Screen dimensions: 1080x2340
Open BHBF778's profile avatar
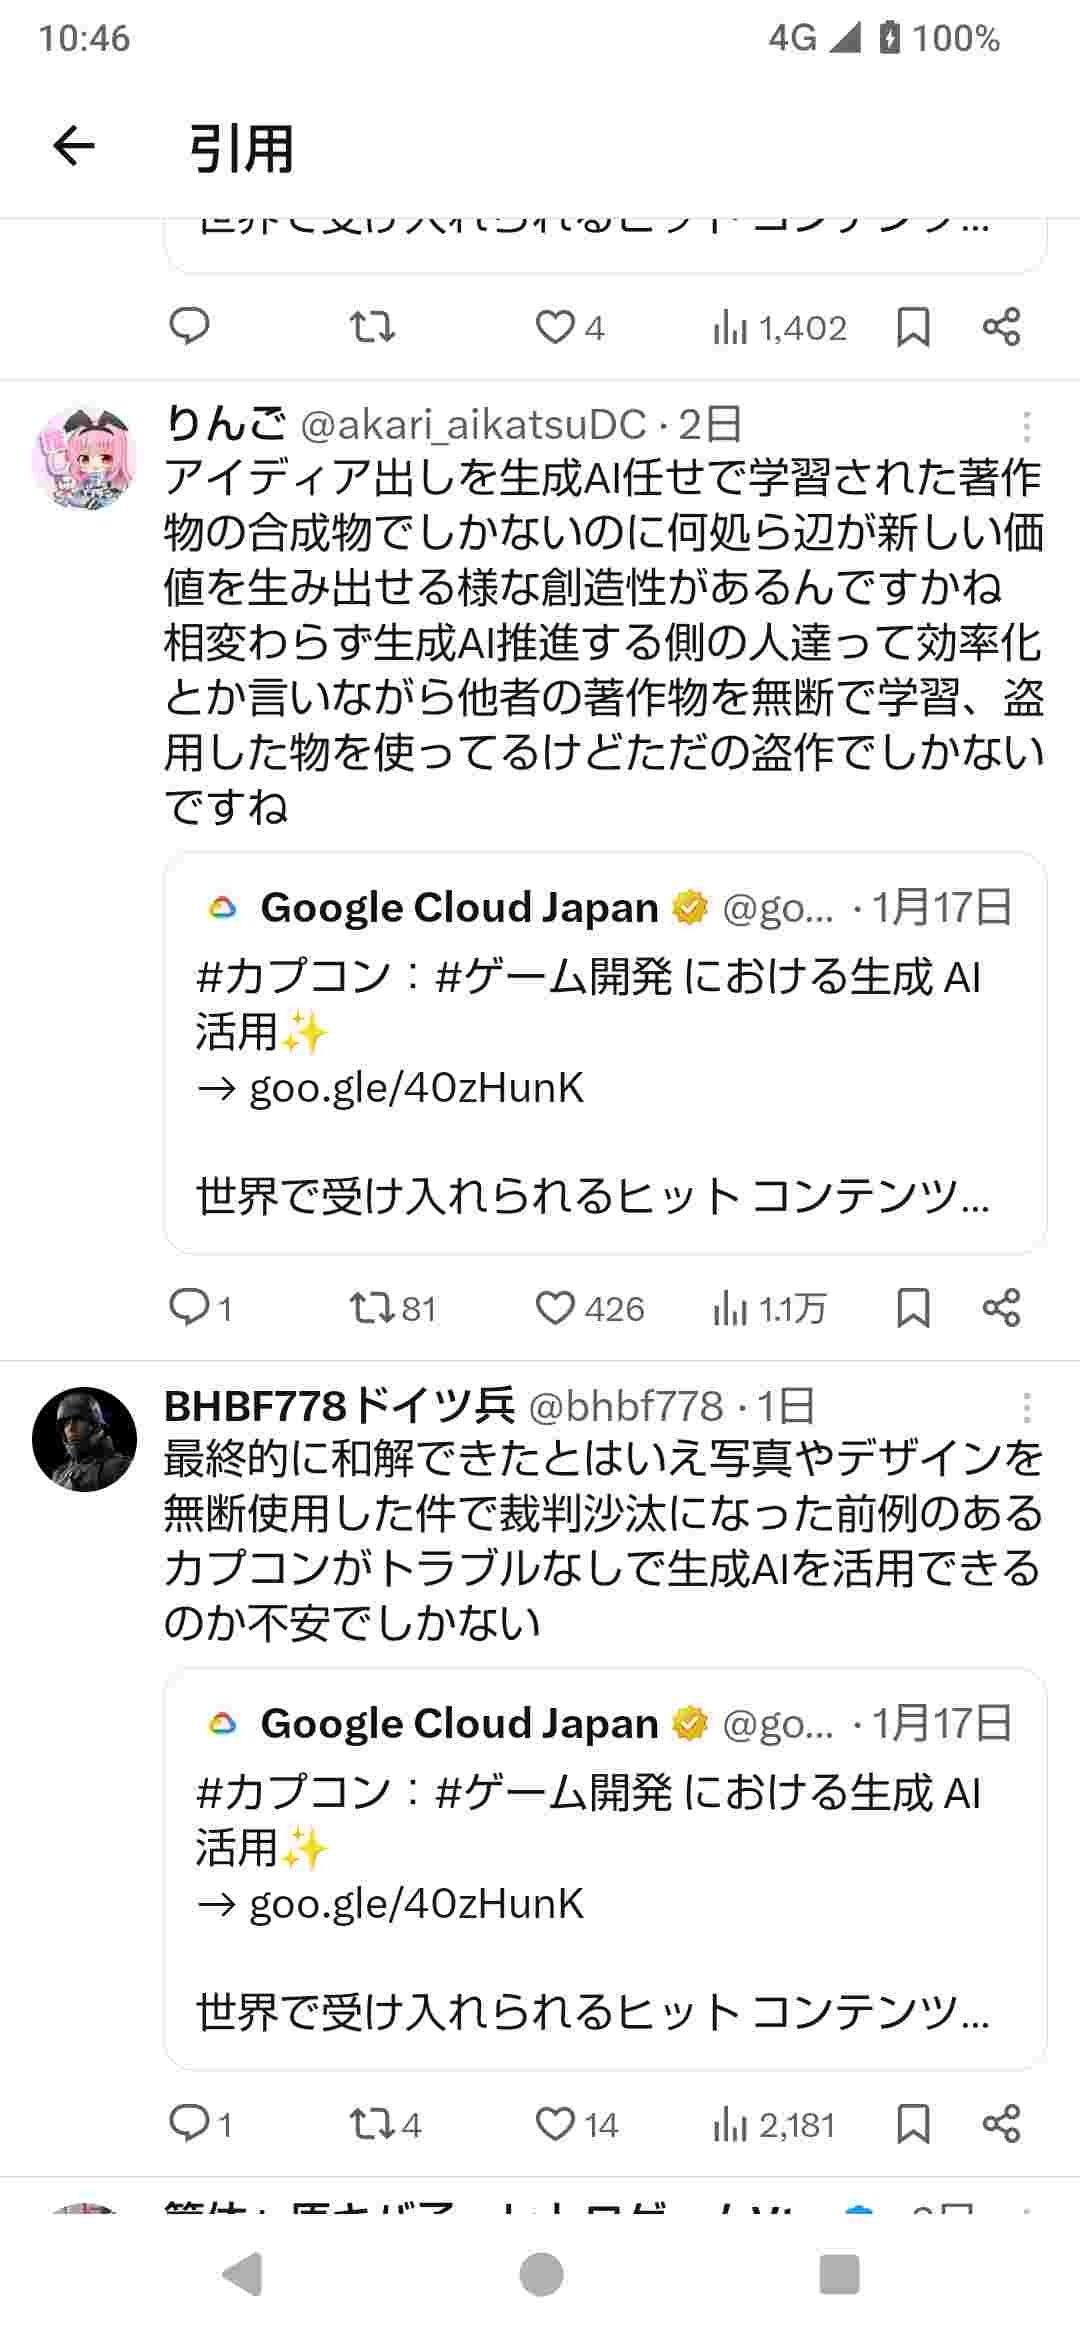pos(85,1440)
